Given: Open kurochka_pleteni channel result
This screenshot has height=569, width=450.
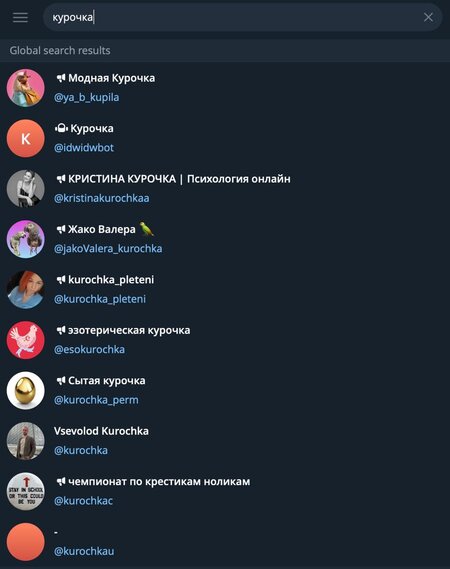Looking at the screenshot, I should [x=225, y=290].
